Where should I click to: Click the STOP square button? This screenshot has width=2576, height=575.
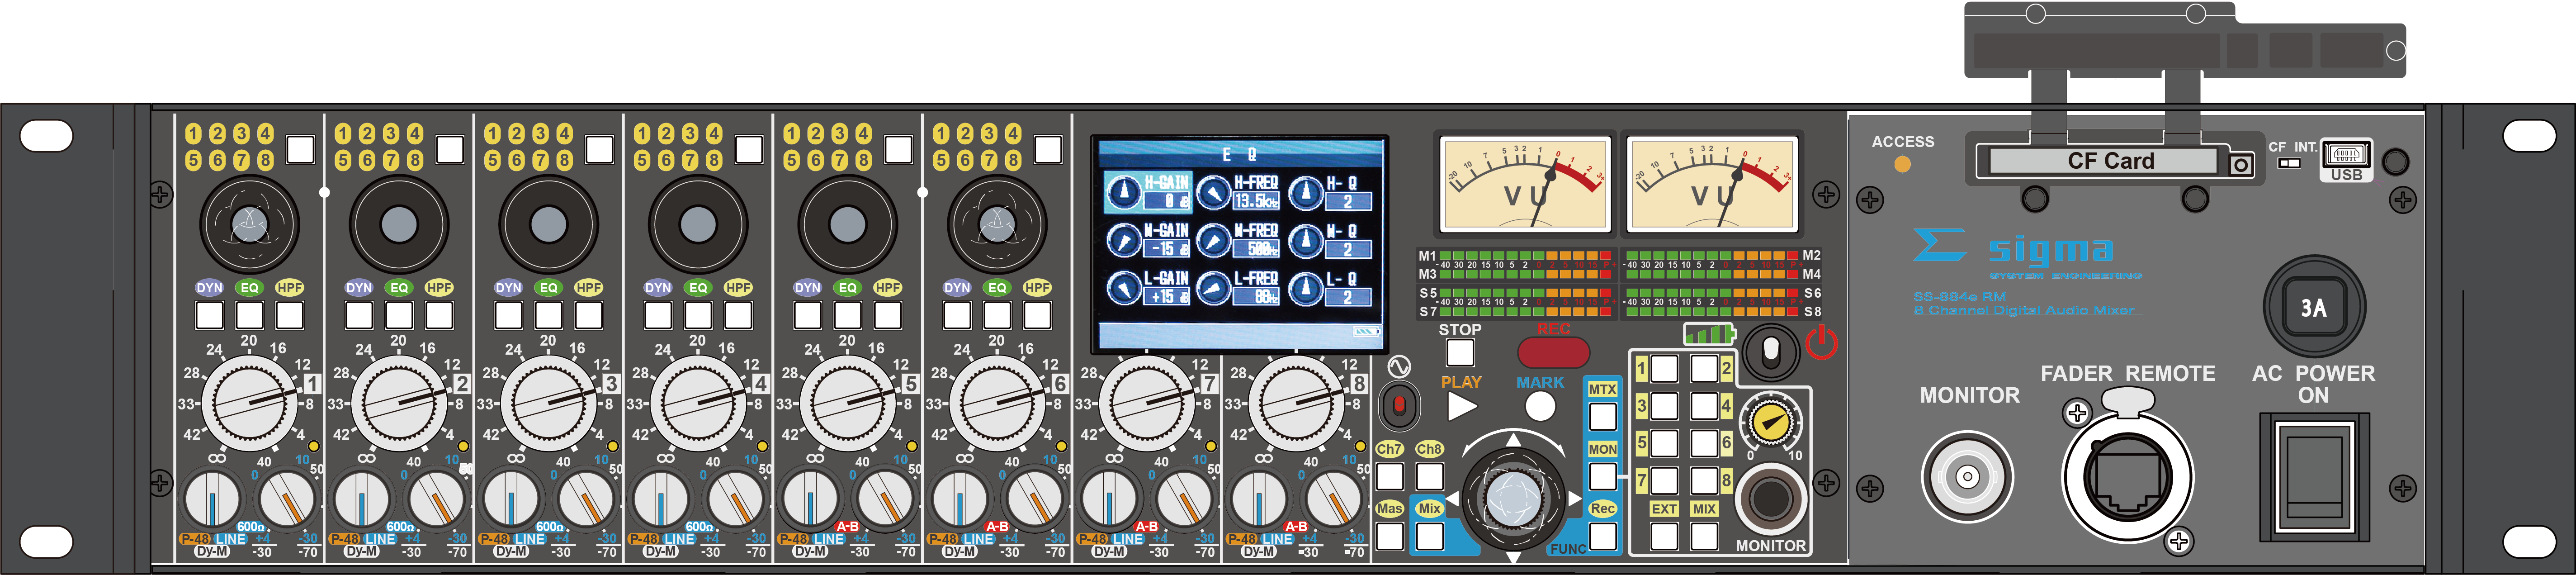[x=1460, y=352]
